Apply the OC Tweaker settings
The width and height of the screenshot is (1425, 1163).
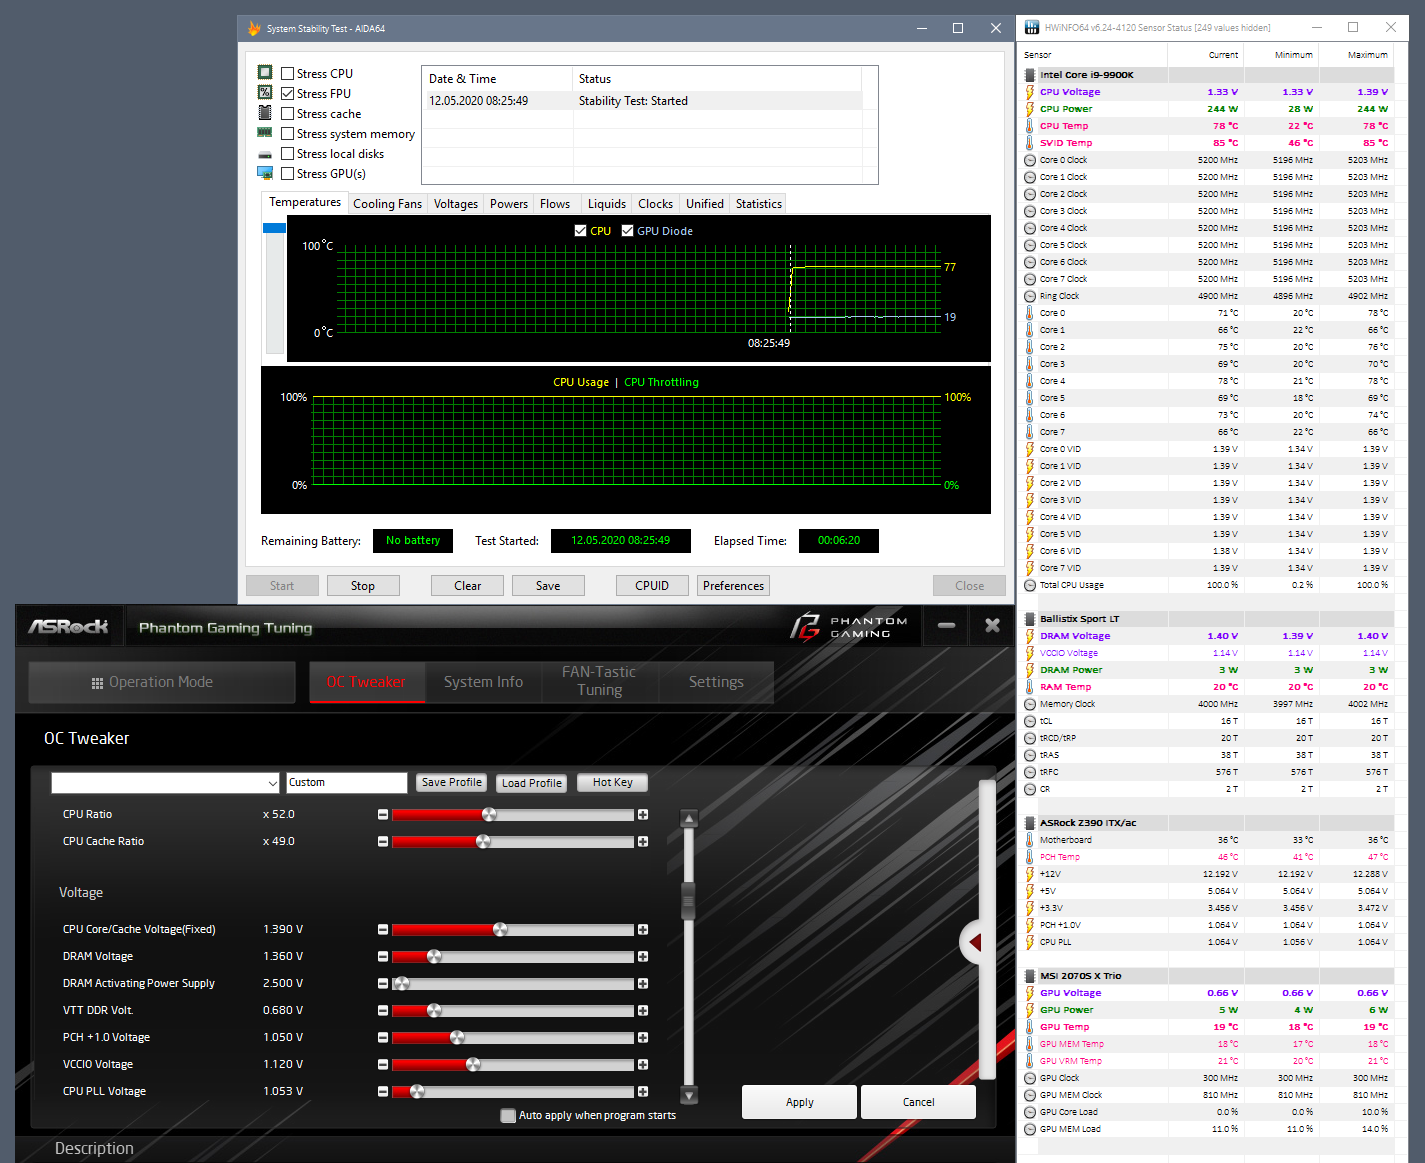799,1102
